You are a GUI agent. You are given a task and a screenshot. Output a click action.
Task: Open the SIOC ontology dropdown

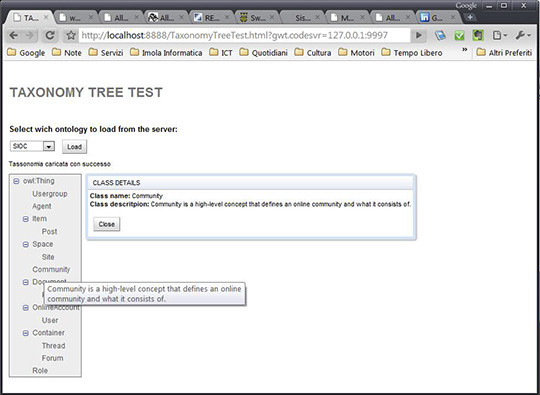[x=32, y=146]
